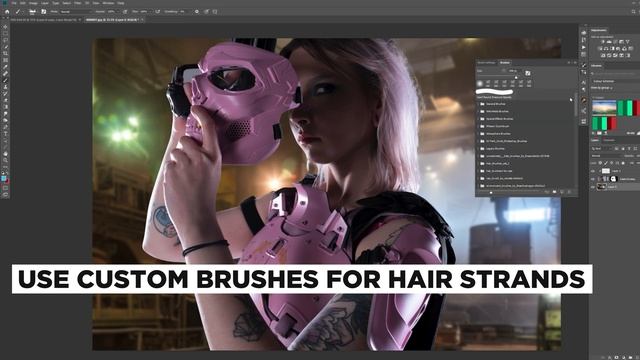Click the Libraries search field

pyautogui.click(x=616, y=73)
